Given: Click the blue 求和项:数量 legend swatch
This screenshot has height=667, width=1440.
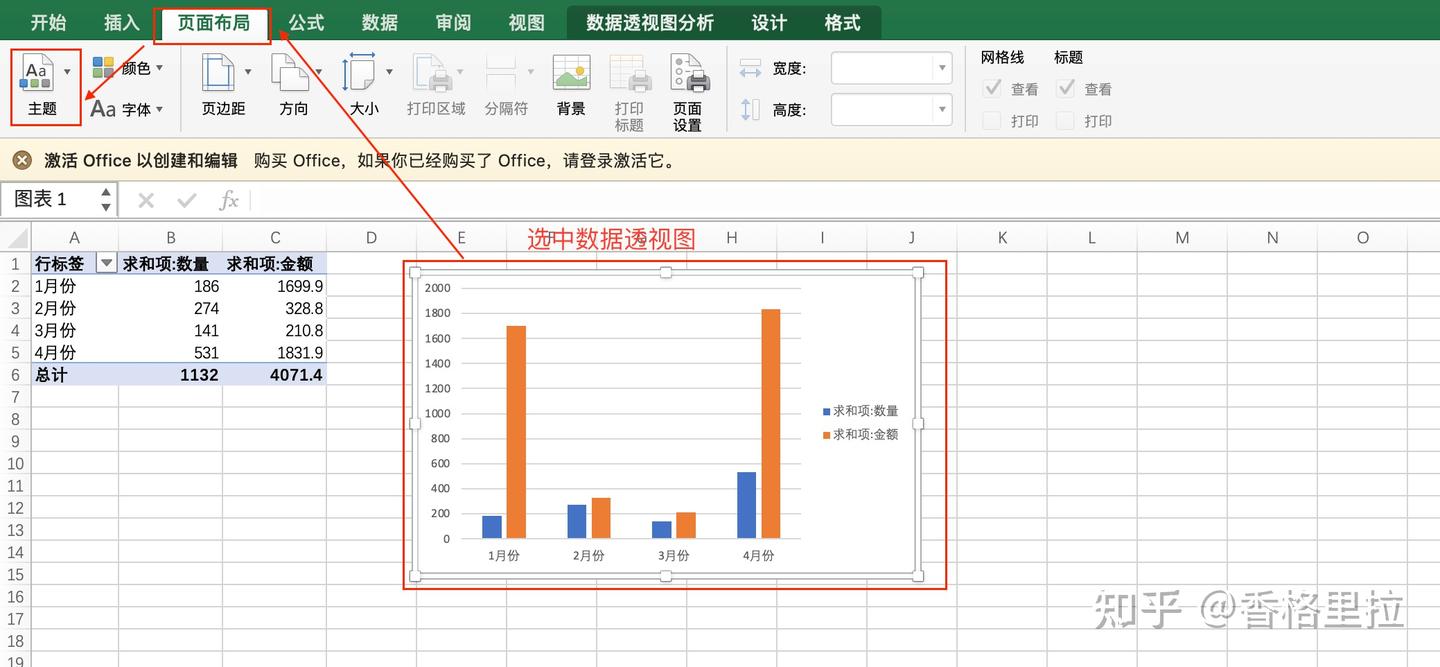Looking at the screenshot, I should click(x=827, y=411).
